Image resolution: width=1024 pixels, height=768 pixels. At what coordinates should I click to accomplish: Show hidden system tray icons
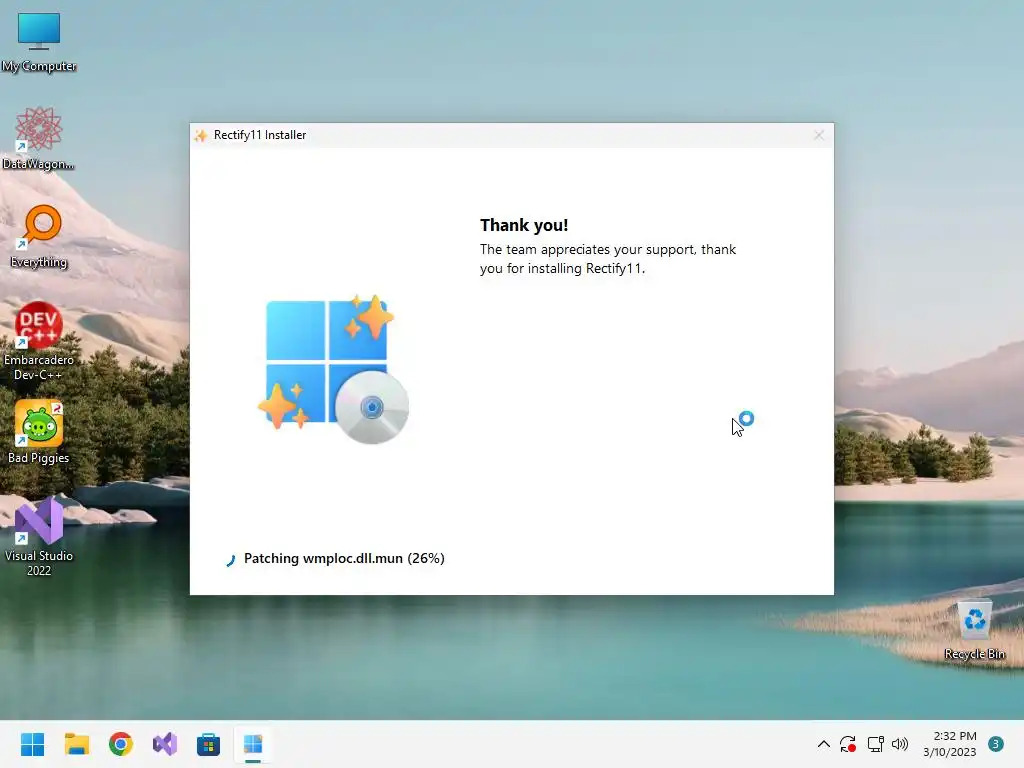pyautogui.click(x=824, y=744)
